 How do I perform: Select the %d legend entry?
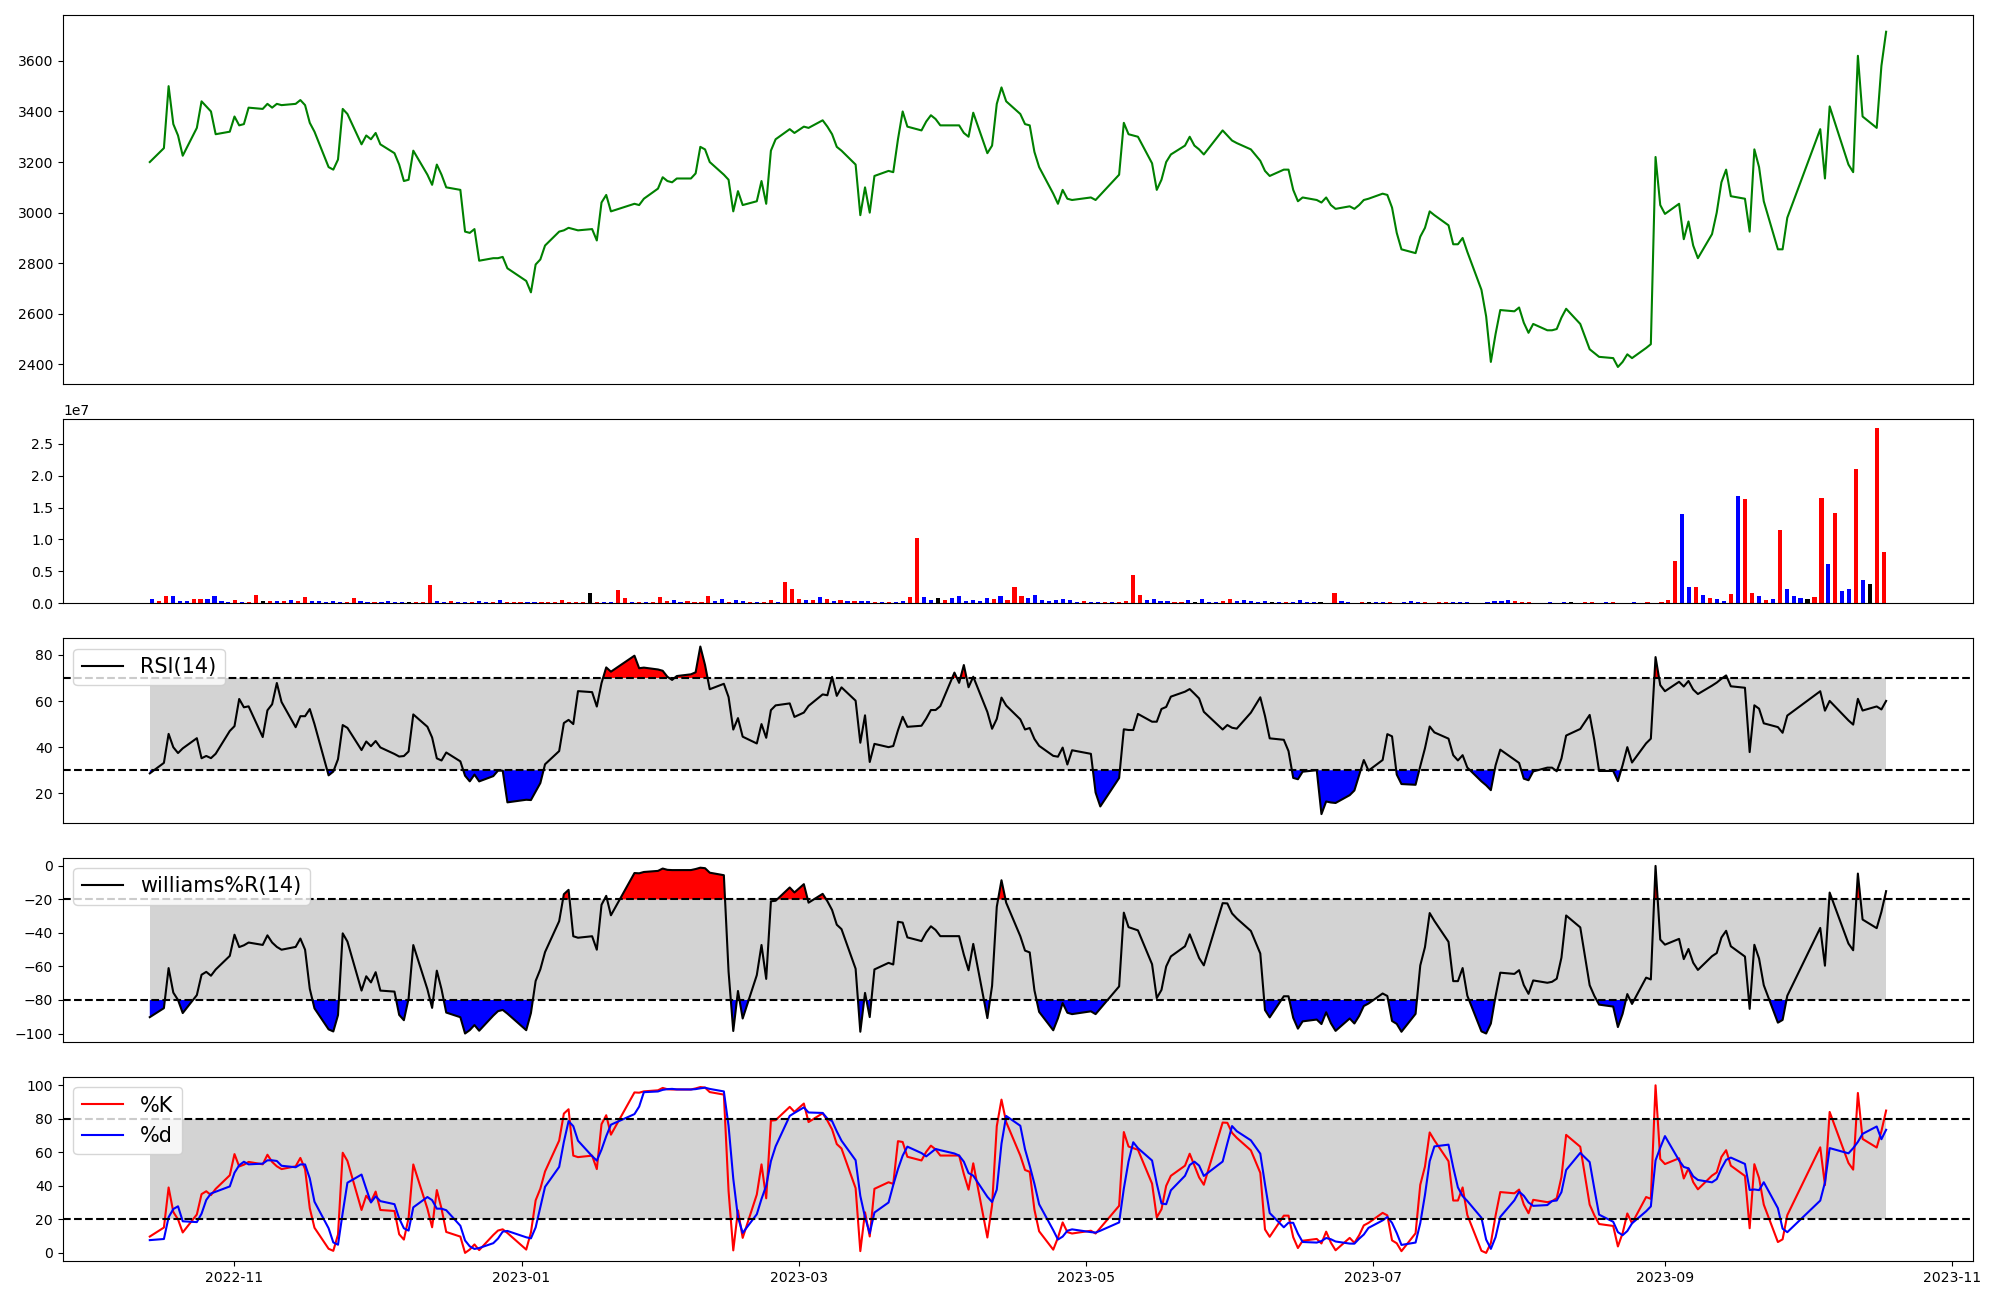(x=155, y=1135)
